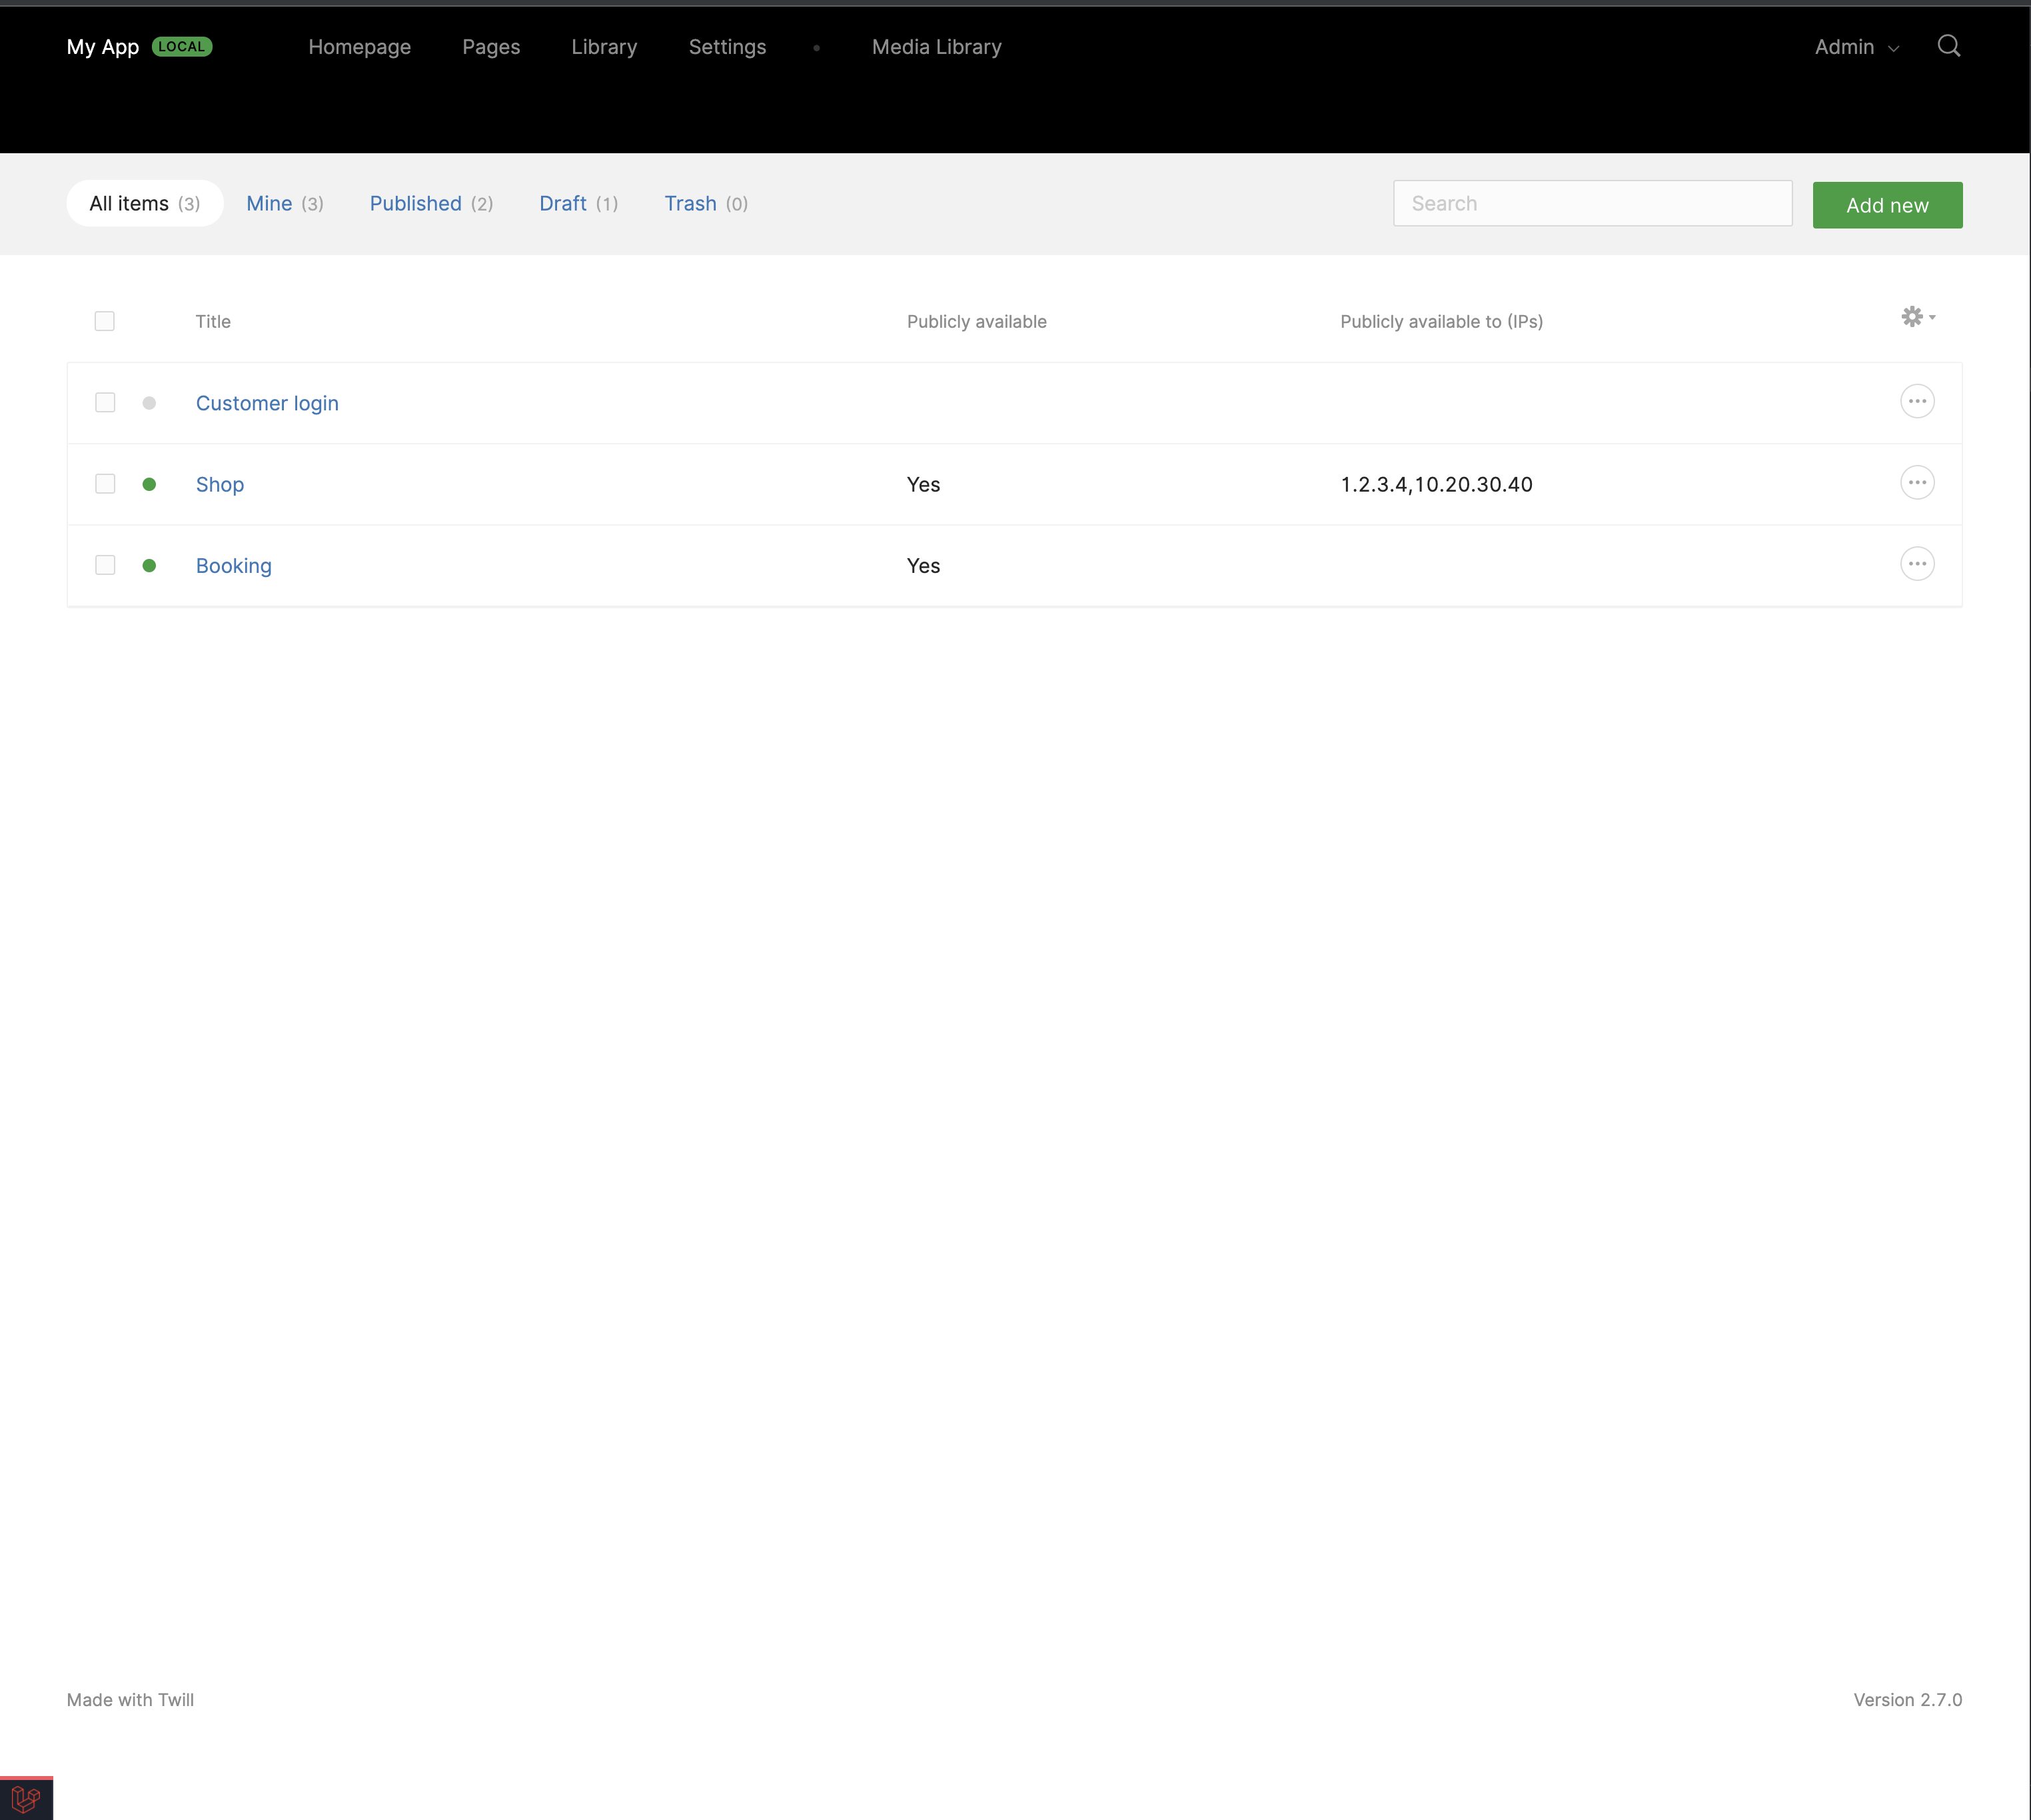Select the Booking row checkbox
The width and height of the screenshot is (2031, 1820).
(105, 565)
